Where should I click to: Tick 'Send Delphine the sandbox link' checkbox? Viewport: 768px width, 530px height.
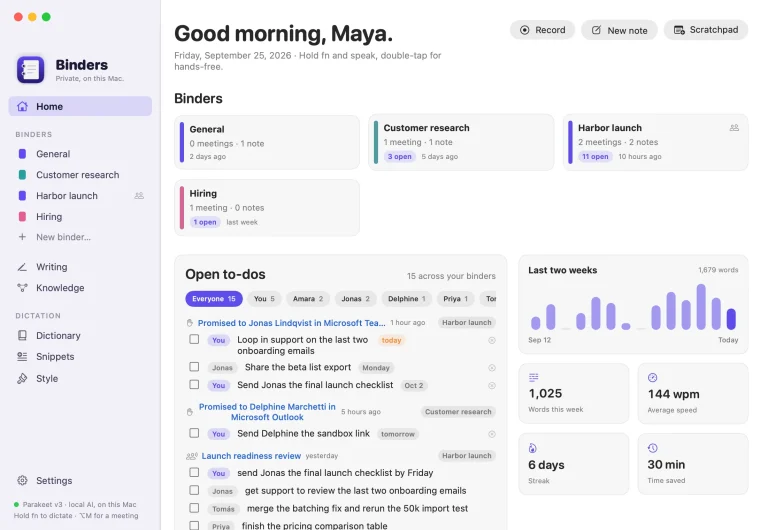(194, 433)
